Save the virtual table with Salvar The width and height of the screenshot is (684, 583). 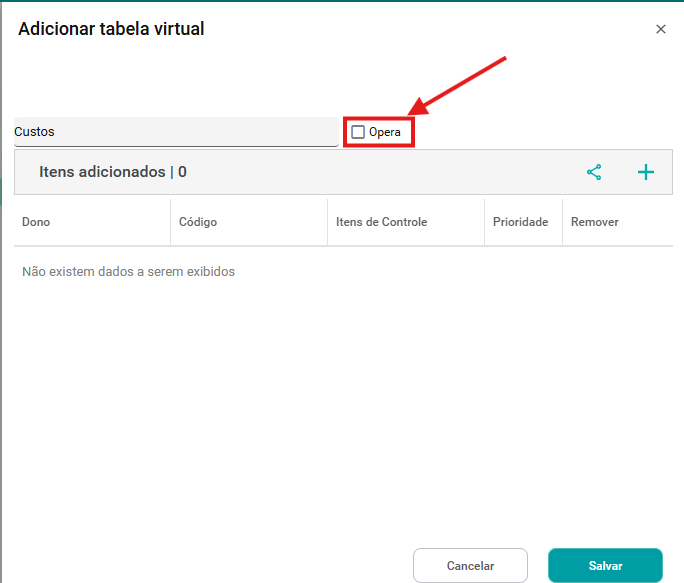click(605, 565)
